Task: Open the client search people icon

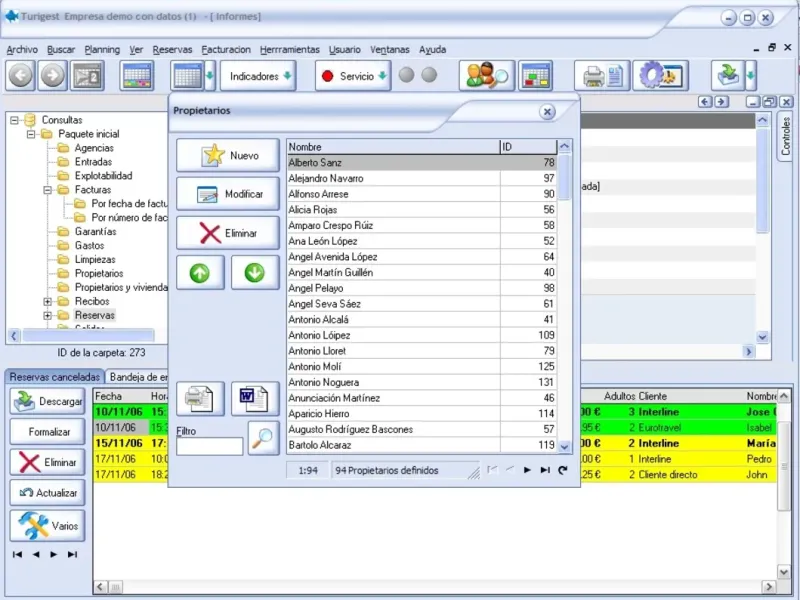Action: (x=487, y=76)
